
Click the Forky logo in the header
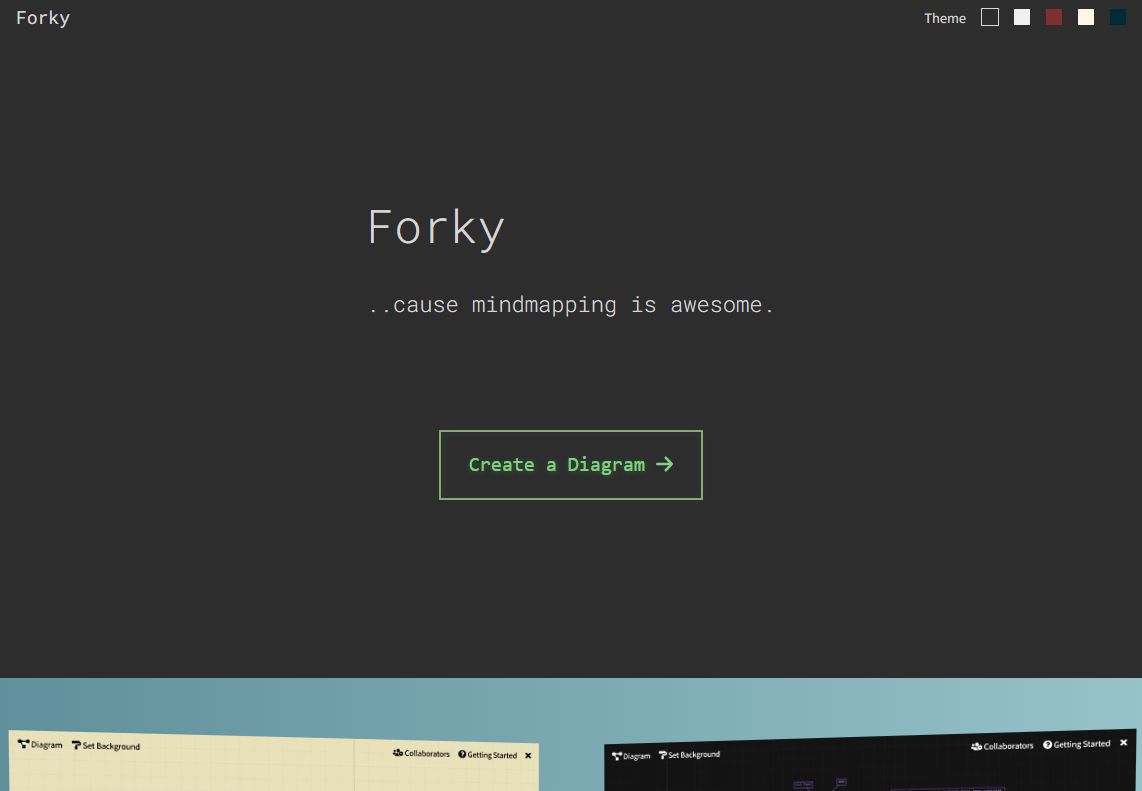click(43, 17)
